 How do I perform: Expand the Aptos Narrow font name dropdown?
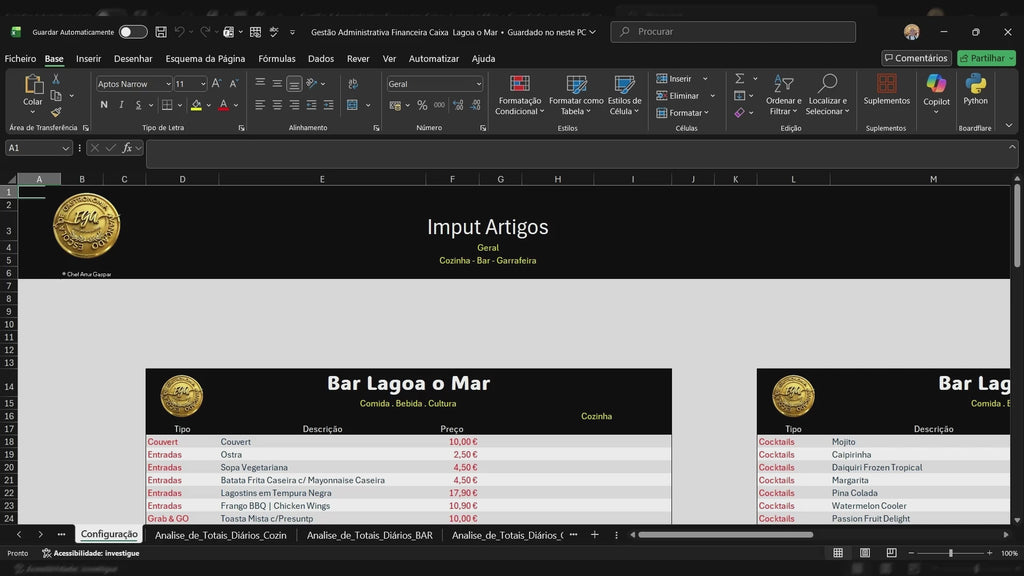click(x=166, y=84)
